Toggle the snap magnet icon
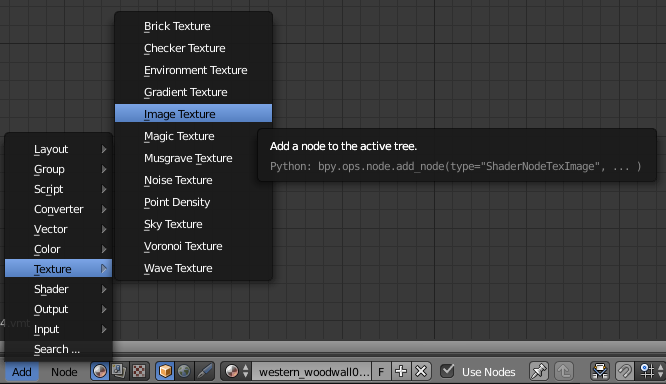 coord(624,372)
